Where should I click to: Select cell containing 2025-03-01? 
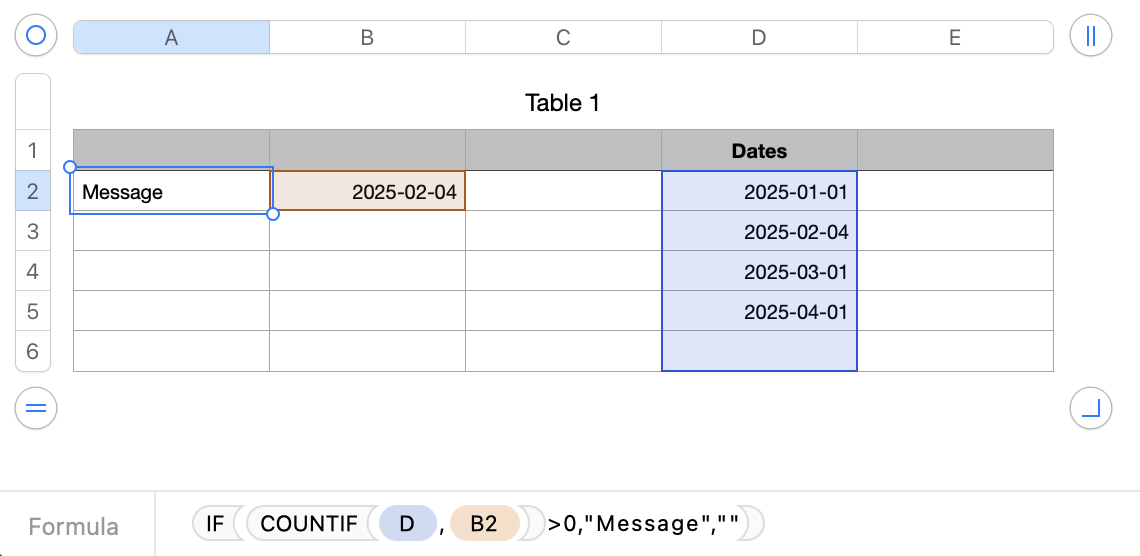[759, 272]
